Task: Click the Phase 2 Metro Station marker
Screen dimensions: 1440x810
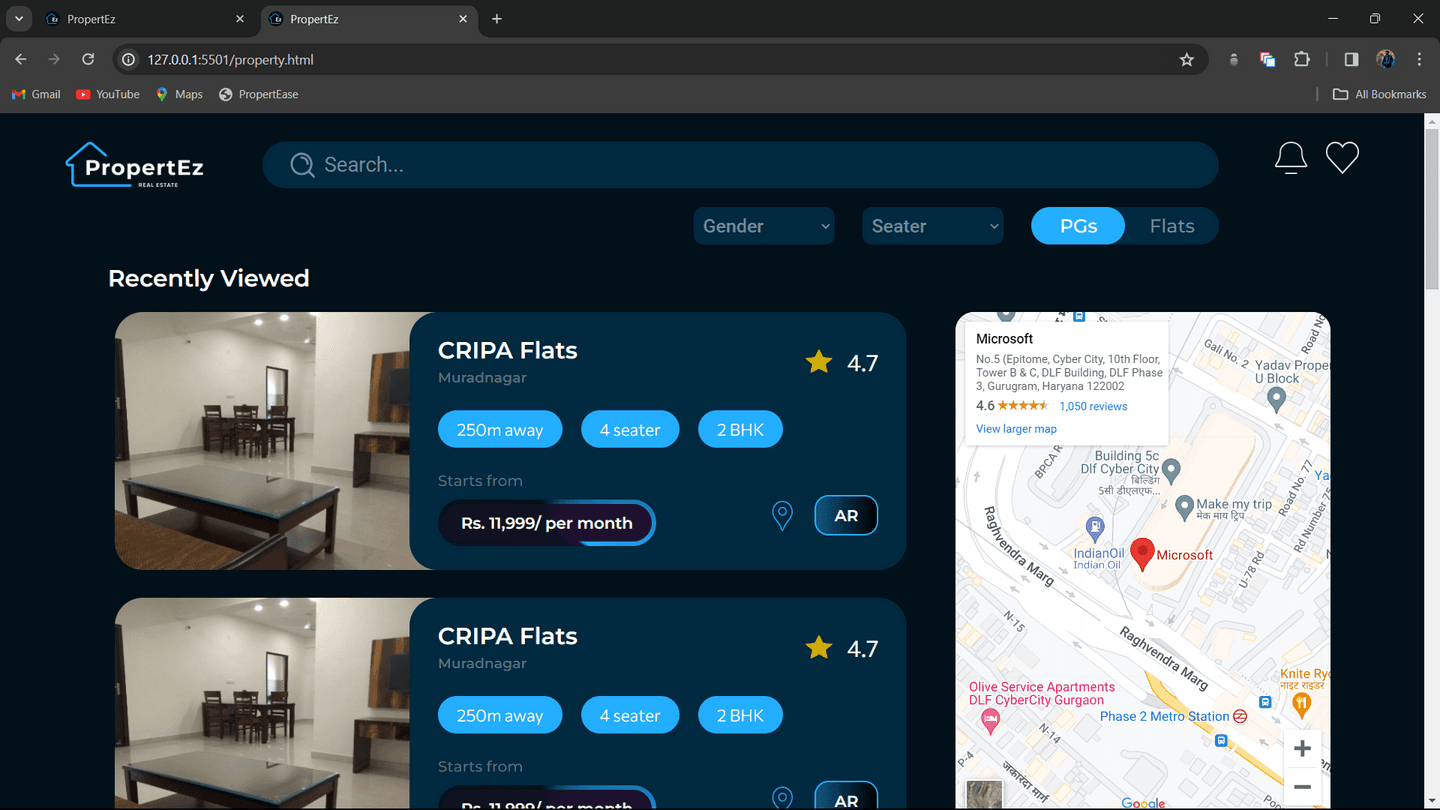Action: pyautogui.click(x=1239, y=716)
